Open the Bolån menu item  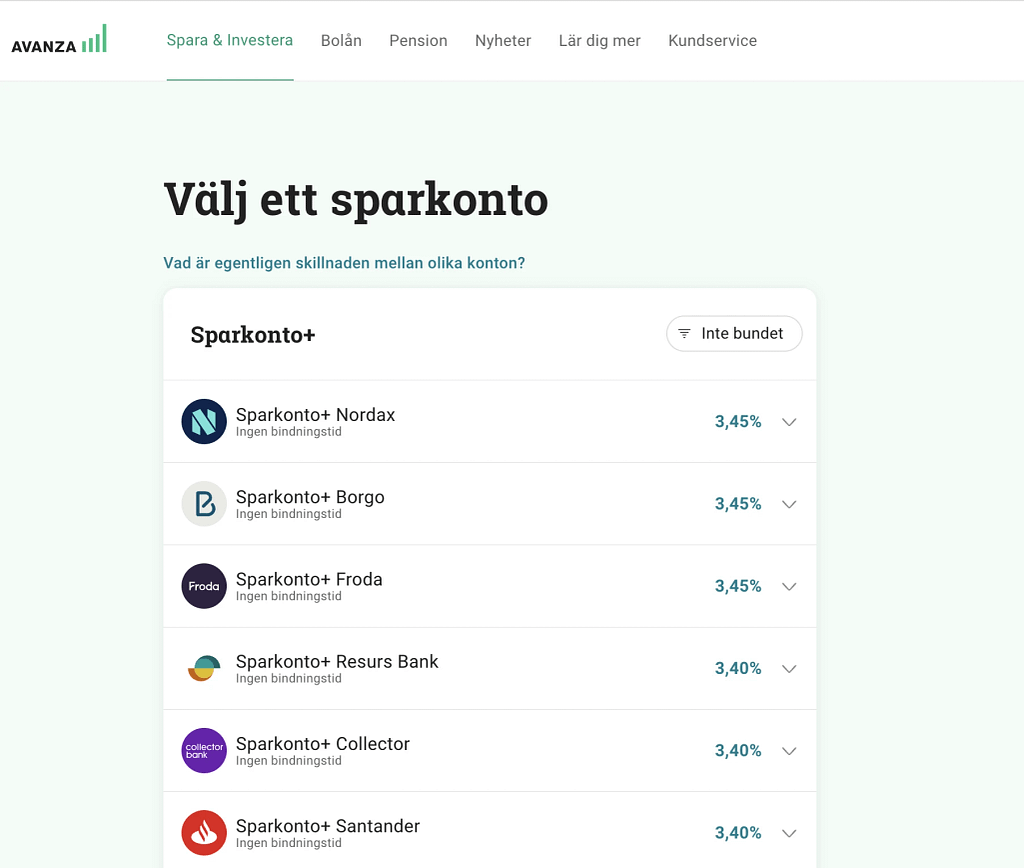tap(341, 40)
